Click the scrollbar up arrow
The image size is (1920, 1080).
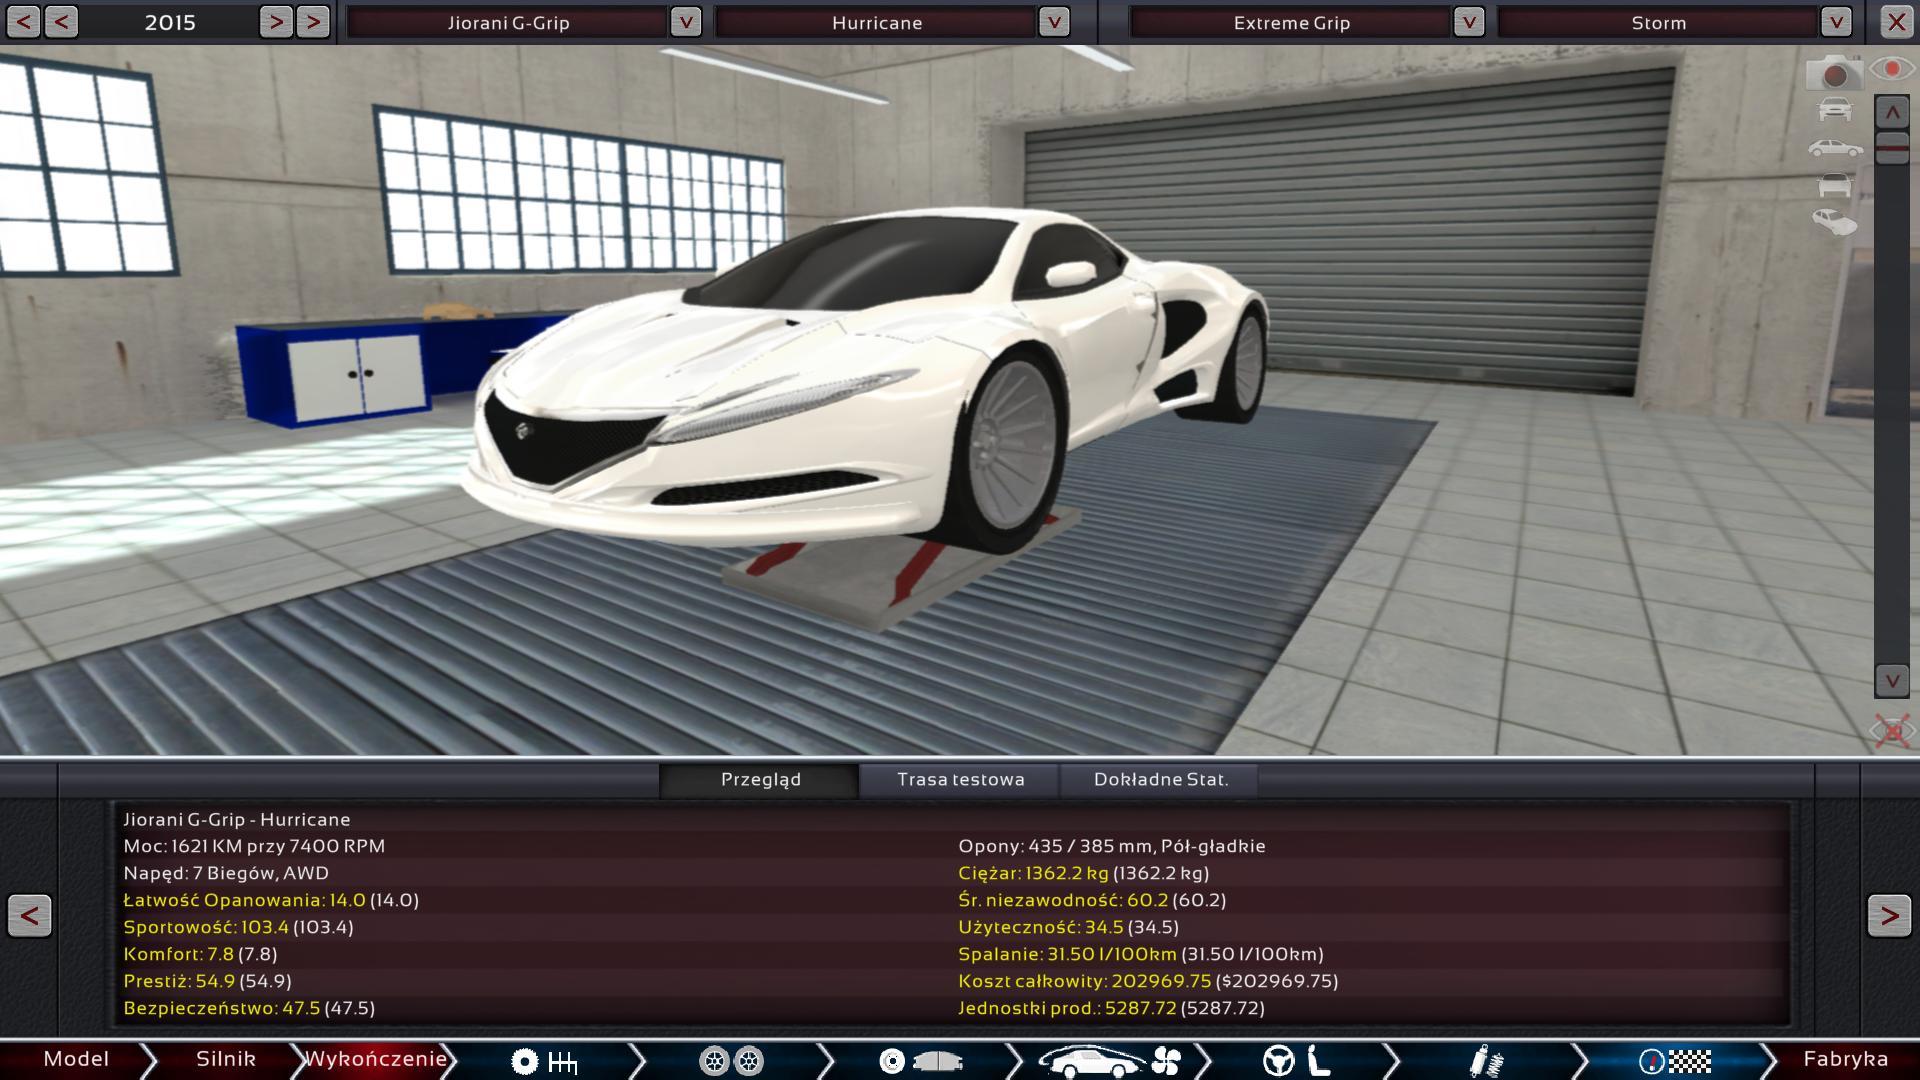click(1892, 113)
